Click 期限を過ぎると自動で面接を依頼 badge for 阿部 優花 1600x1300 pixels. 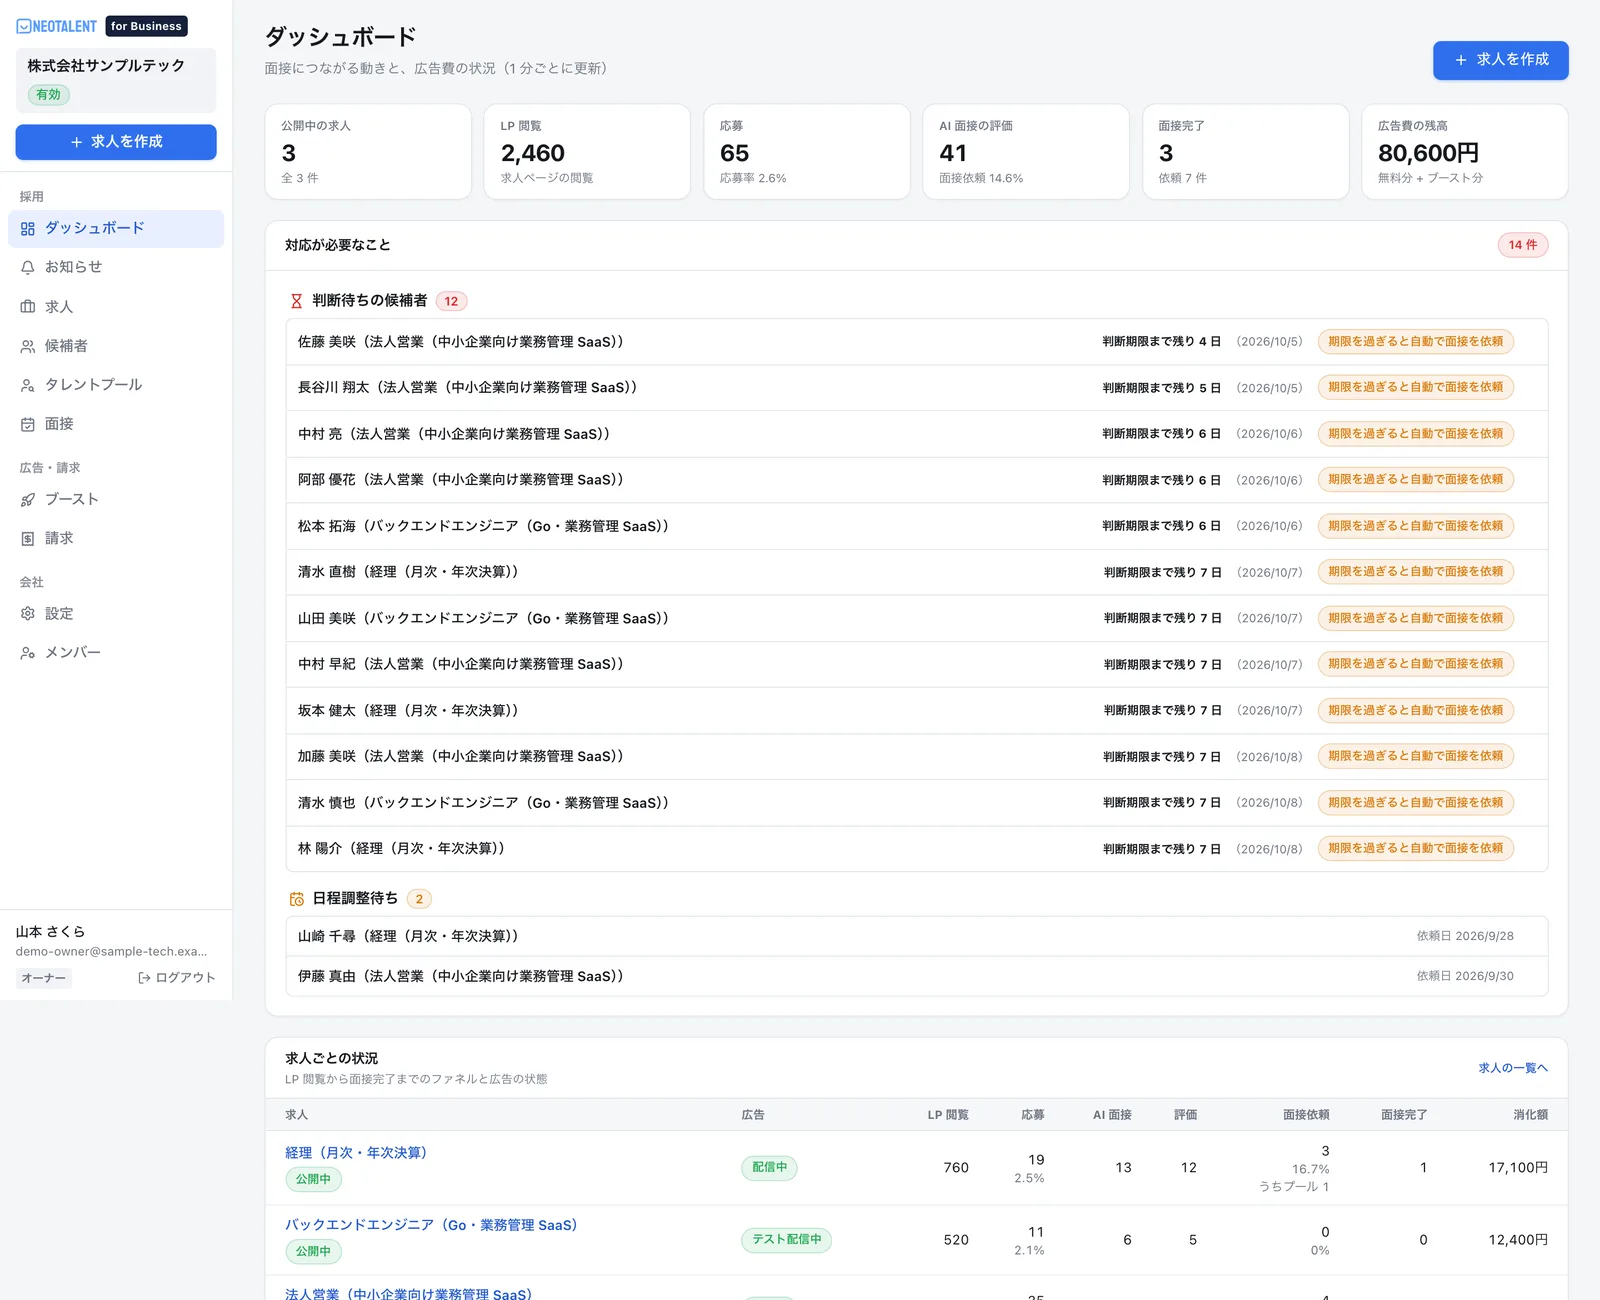coord(1415,480)
